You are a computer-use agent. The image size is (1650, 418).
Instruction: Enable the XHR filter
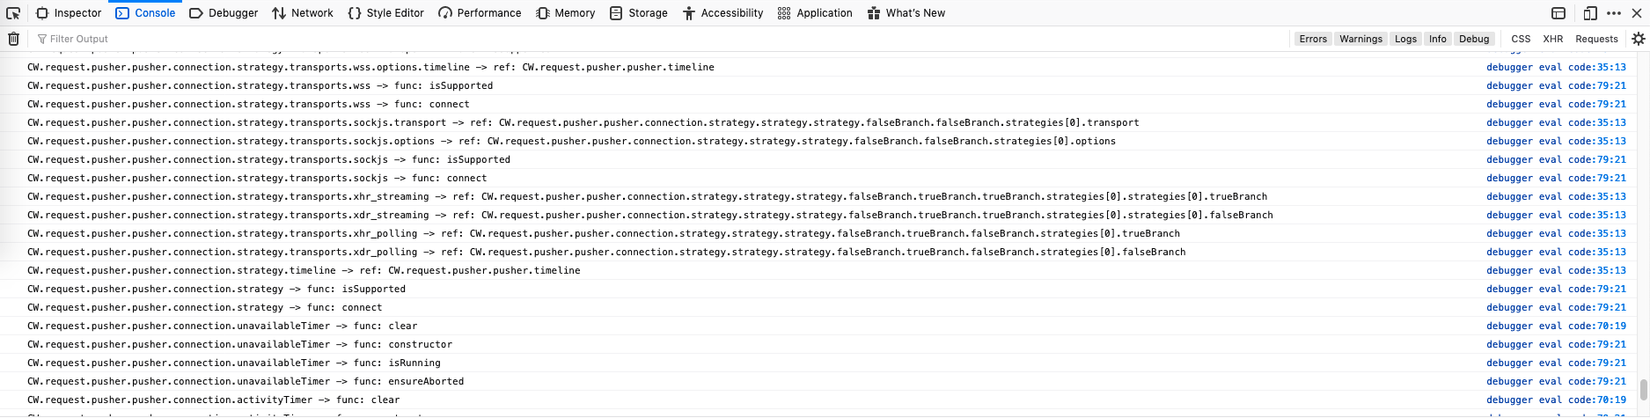point(1552,39)
